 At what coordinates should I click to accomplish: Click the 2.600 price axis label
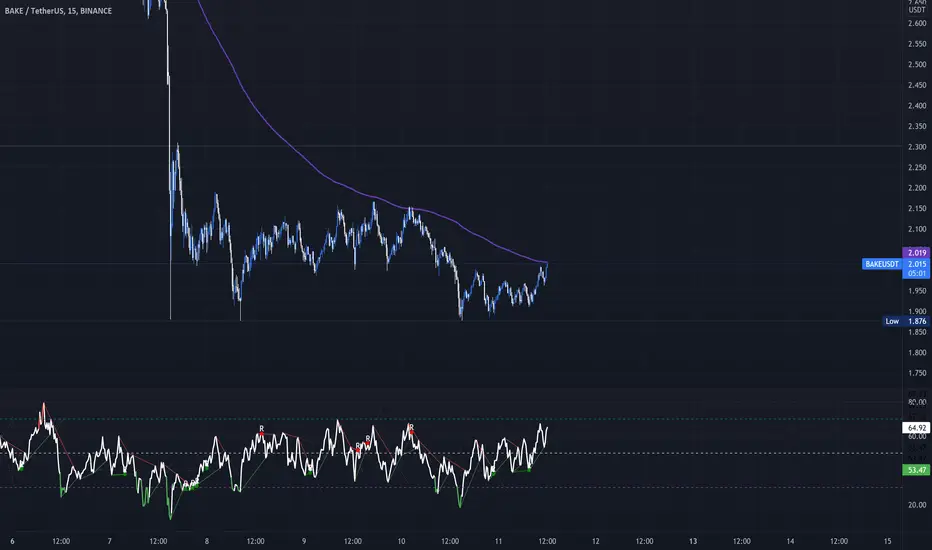click(917, 23)
